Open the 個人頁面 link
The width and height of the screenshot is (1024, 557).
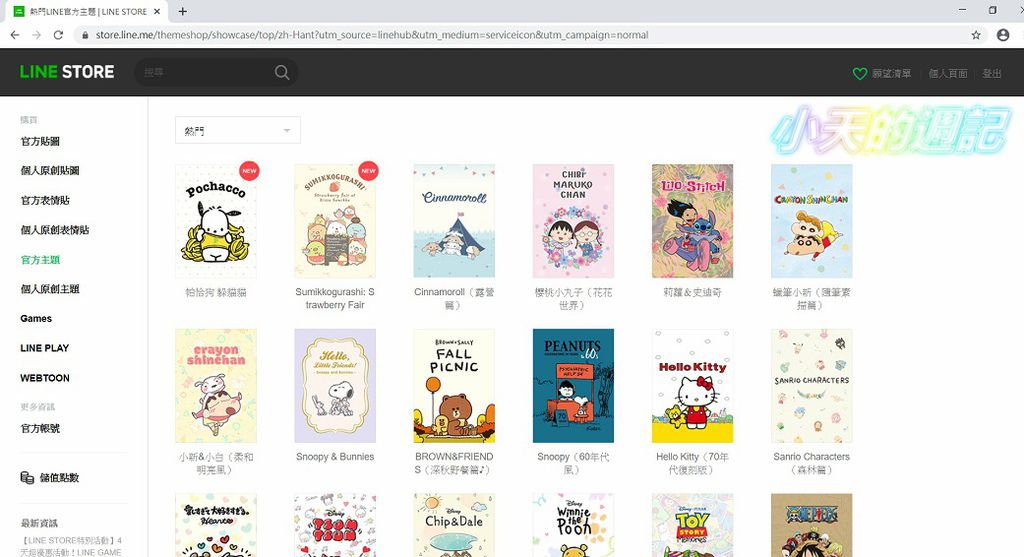point(948,74)
